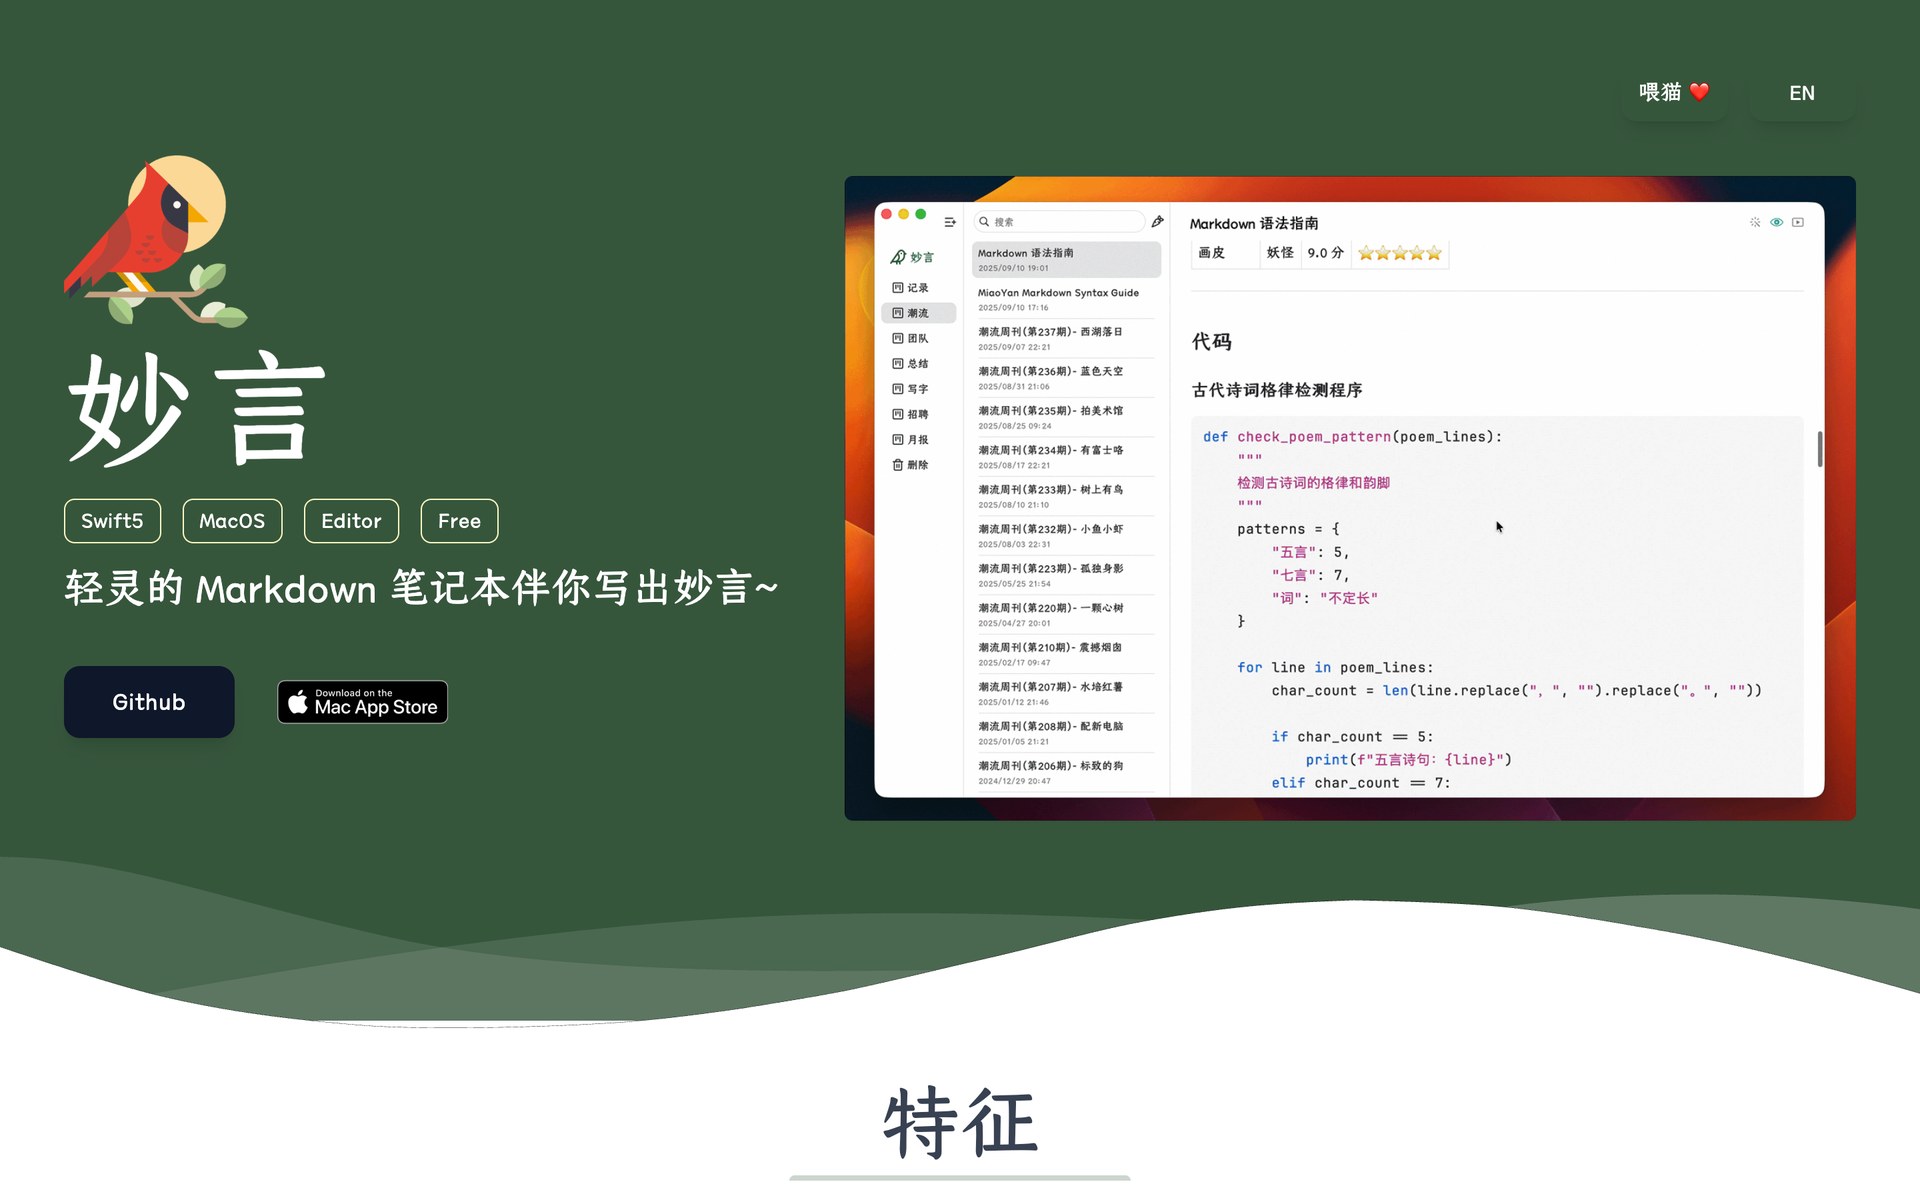The image size is (1920, 1200).
Task: Open note 潮流周刊(第235期)- 拍美术馆
Action: coord(1066,418)
